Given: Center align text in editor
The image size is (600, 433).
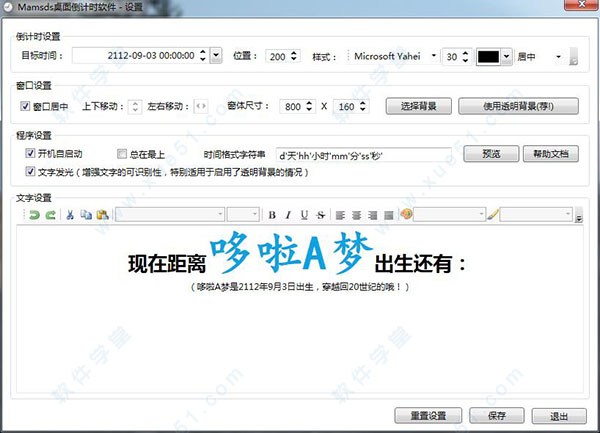Looking at the screenshot, I should [x=356, y=215].
